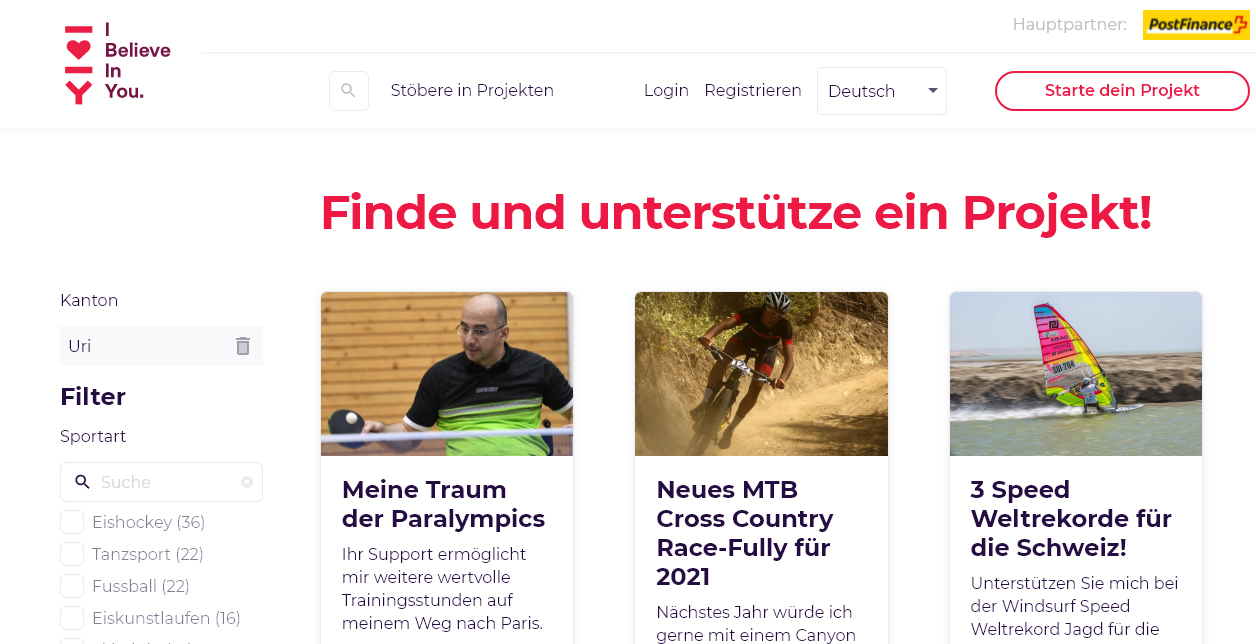Tick the Eishockey (36) checkbox
Screen dimensions: 1256x644
tap(72, 522)
